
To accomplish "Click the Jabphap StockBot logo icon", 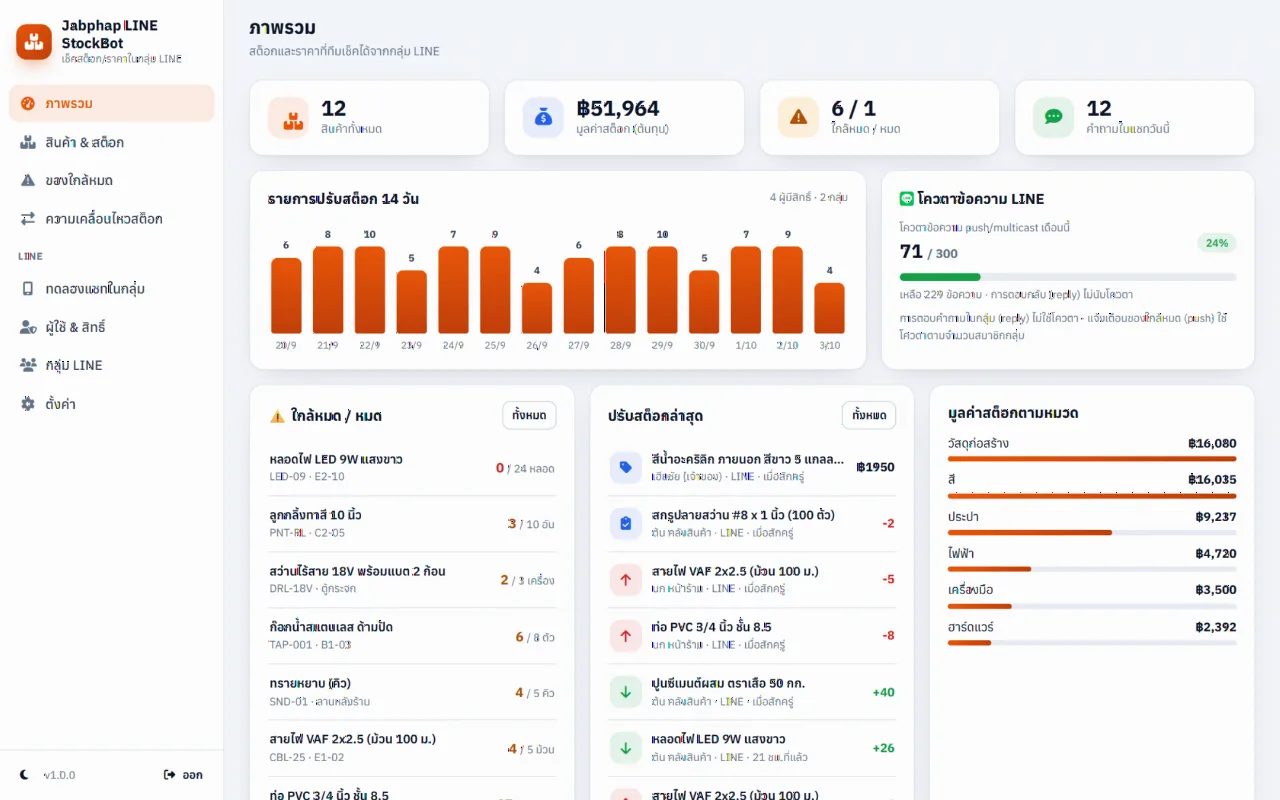I will pyautogui.click(x=34, y=42).
